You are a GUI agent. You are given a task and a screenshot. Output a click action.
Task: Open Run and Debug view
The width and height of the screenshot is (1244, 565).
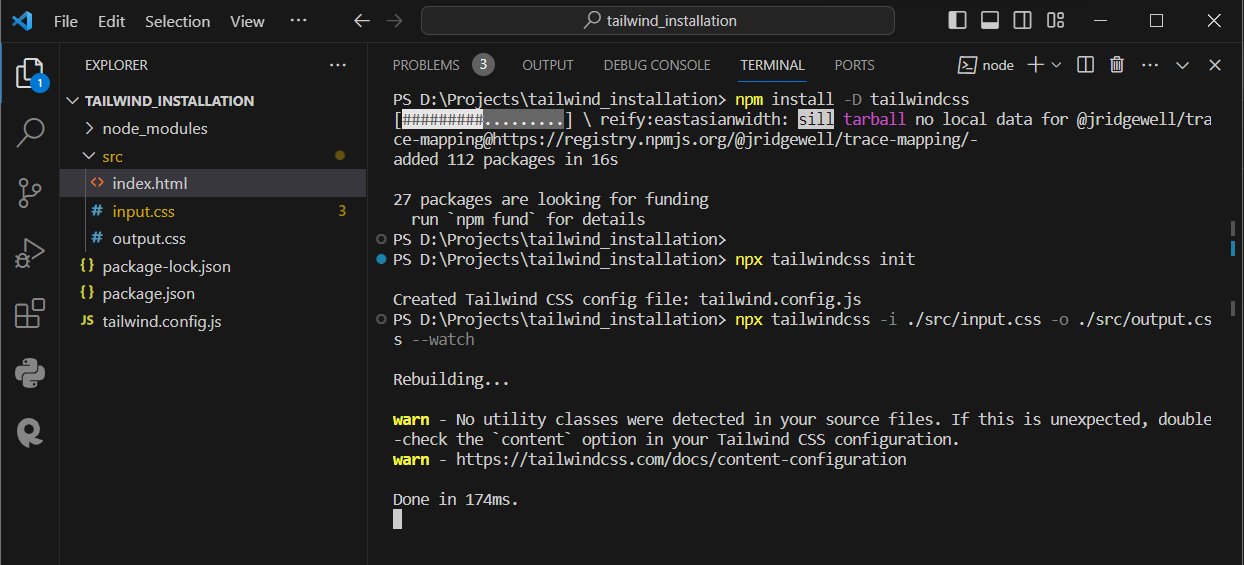pyautogui.click(x=30, y=253)
